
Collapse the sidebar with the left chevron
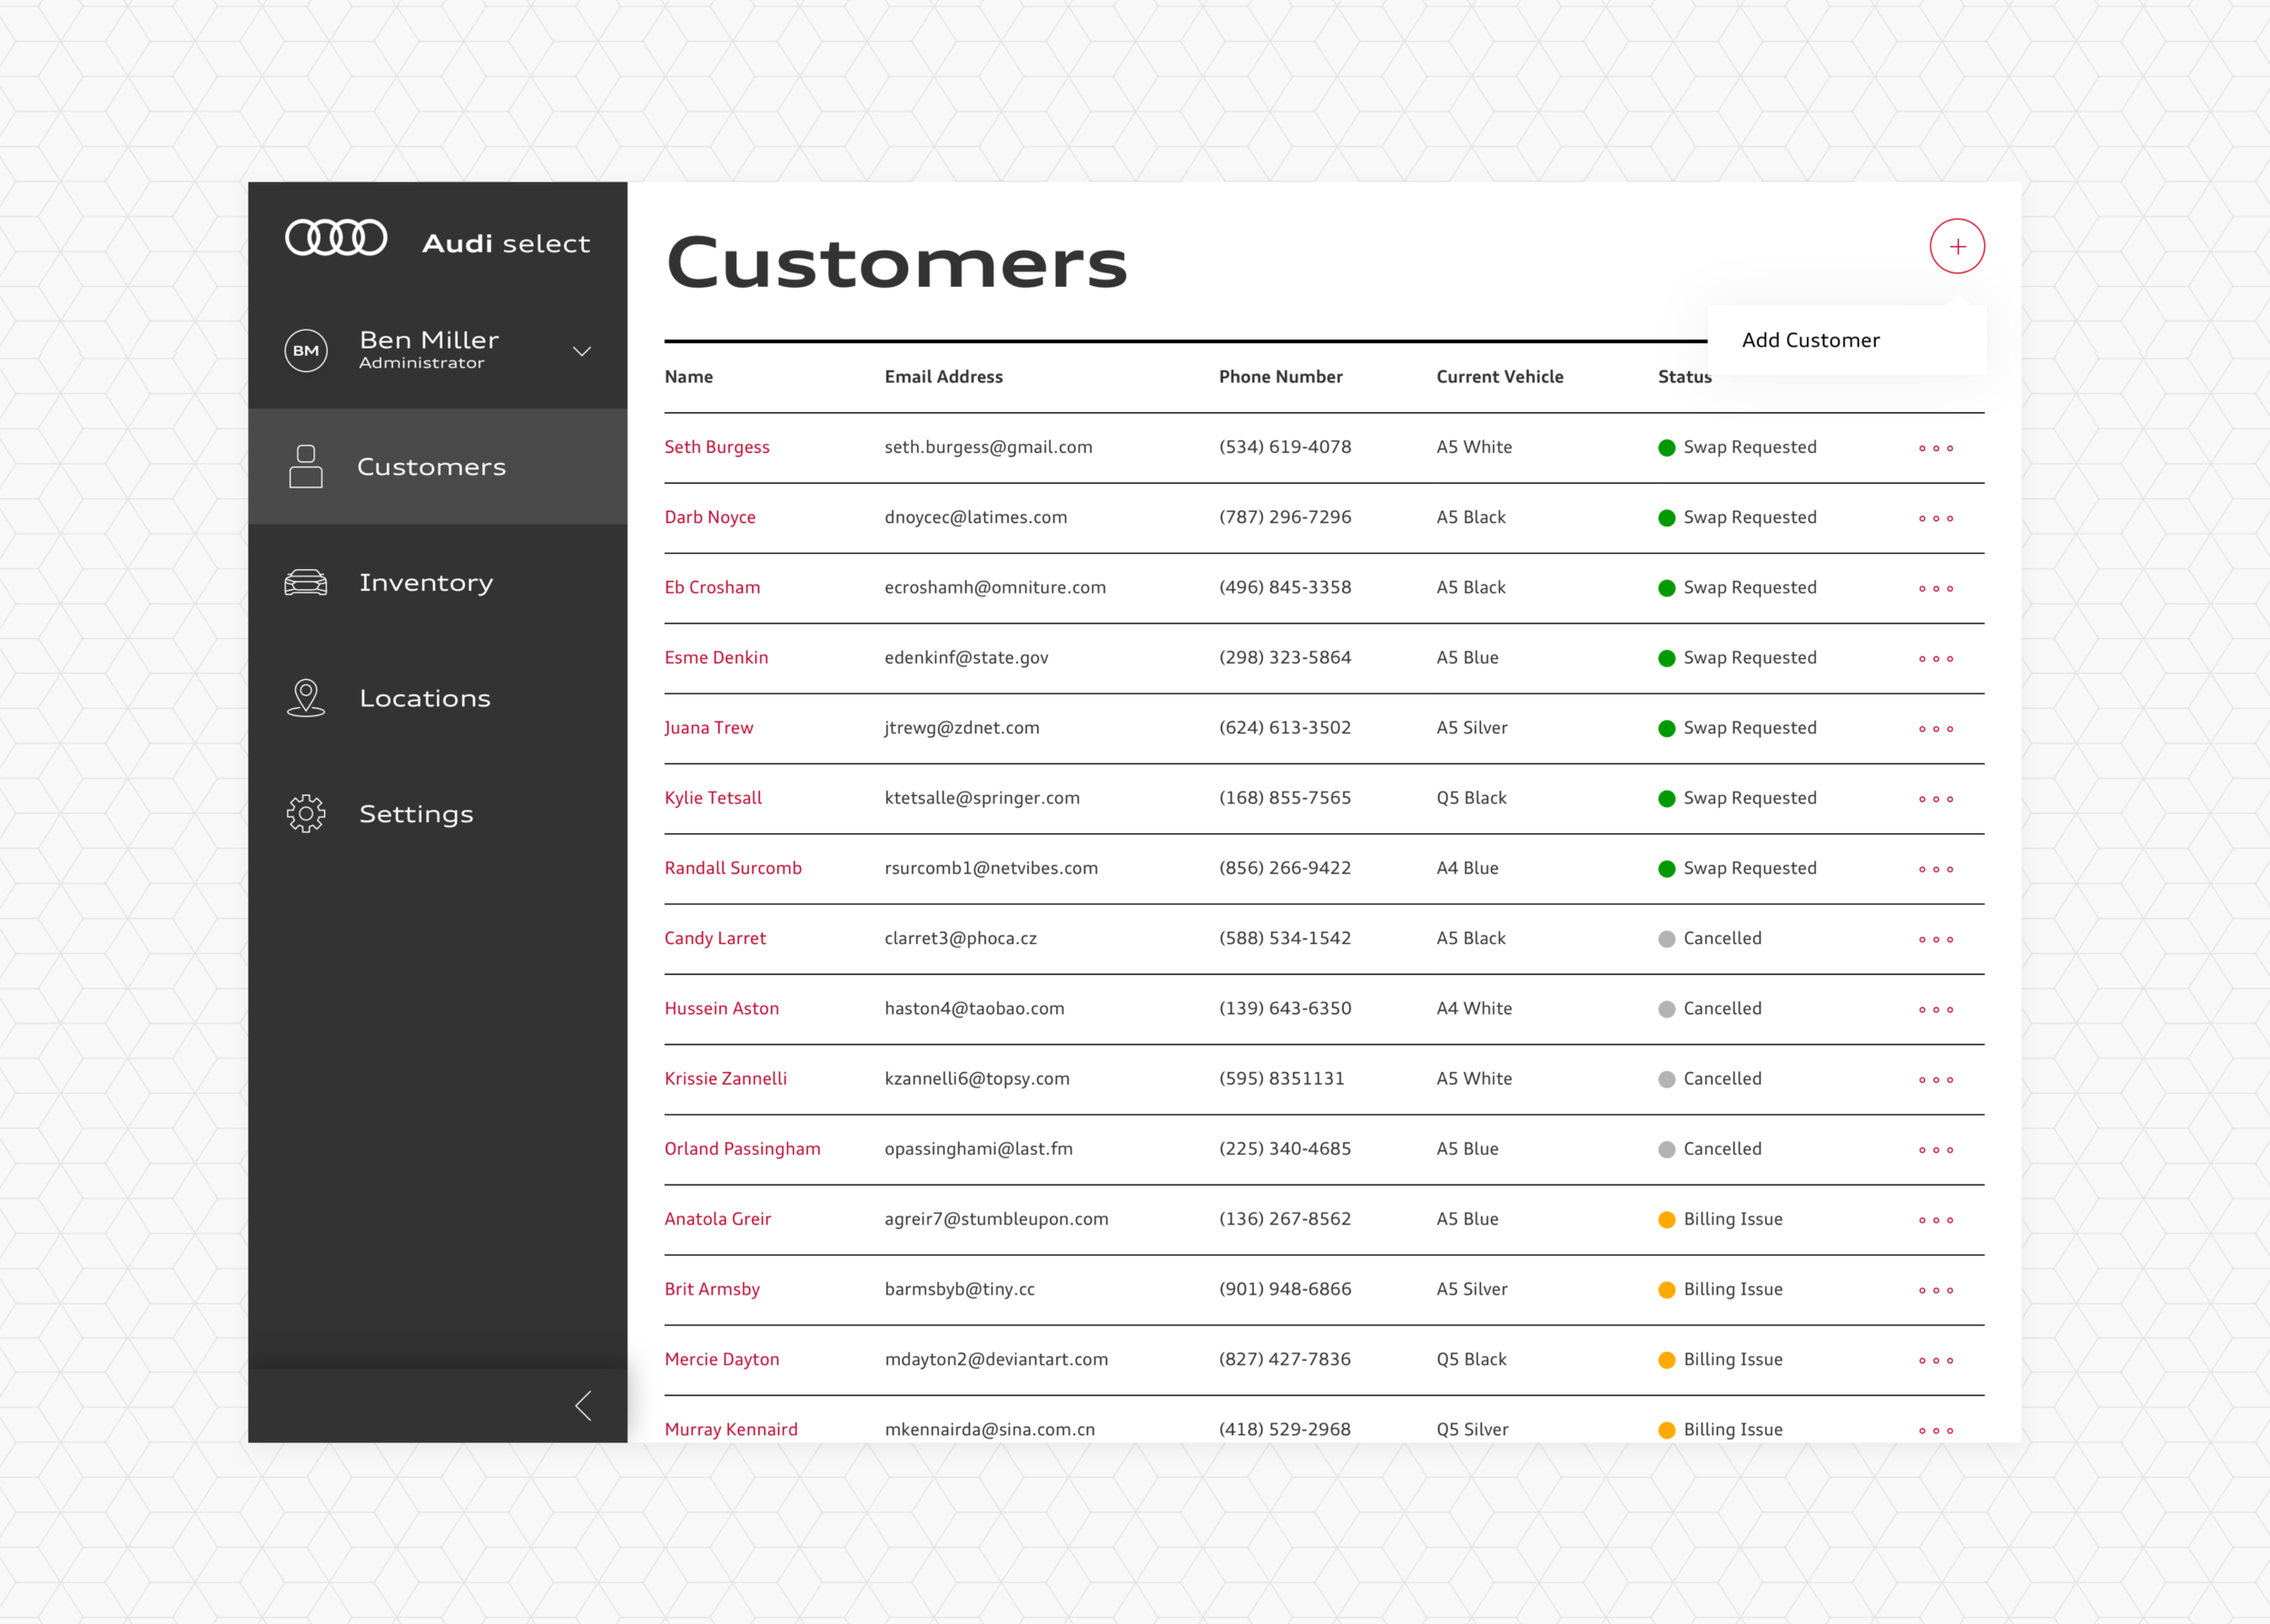[584, 1405]
